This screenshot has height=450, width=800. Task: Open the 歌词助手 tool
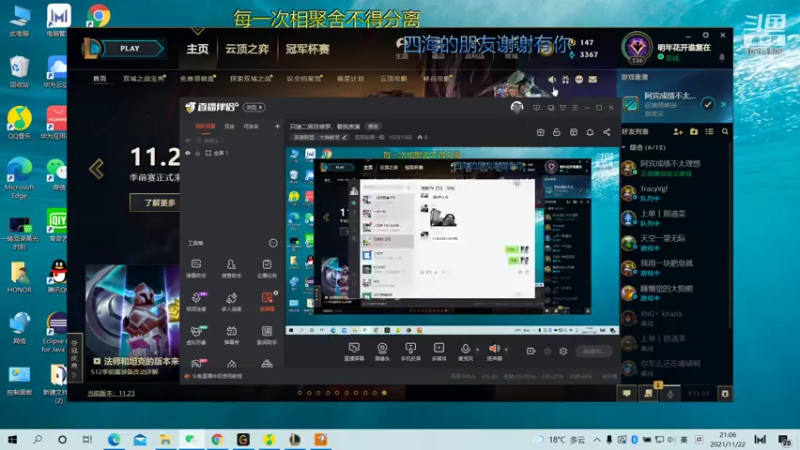click(266, 335)
